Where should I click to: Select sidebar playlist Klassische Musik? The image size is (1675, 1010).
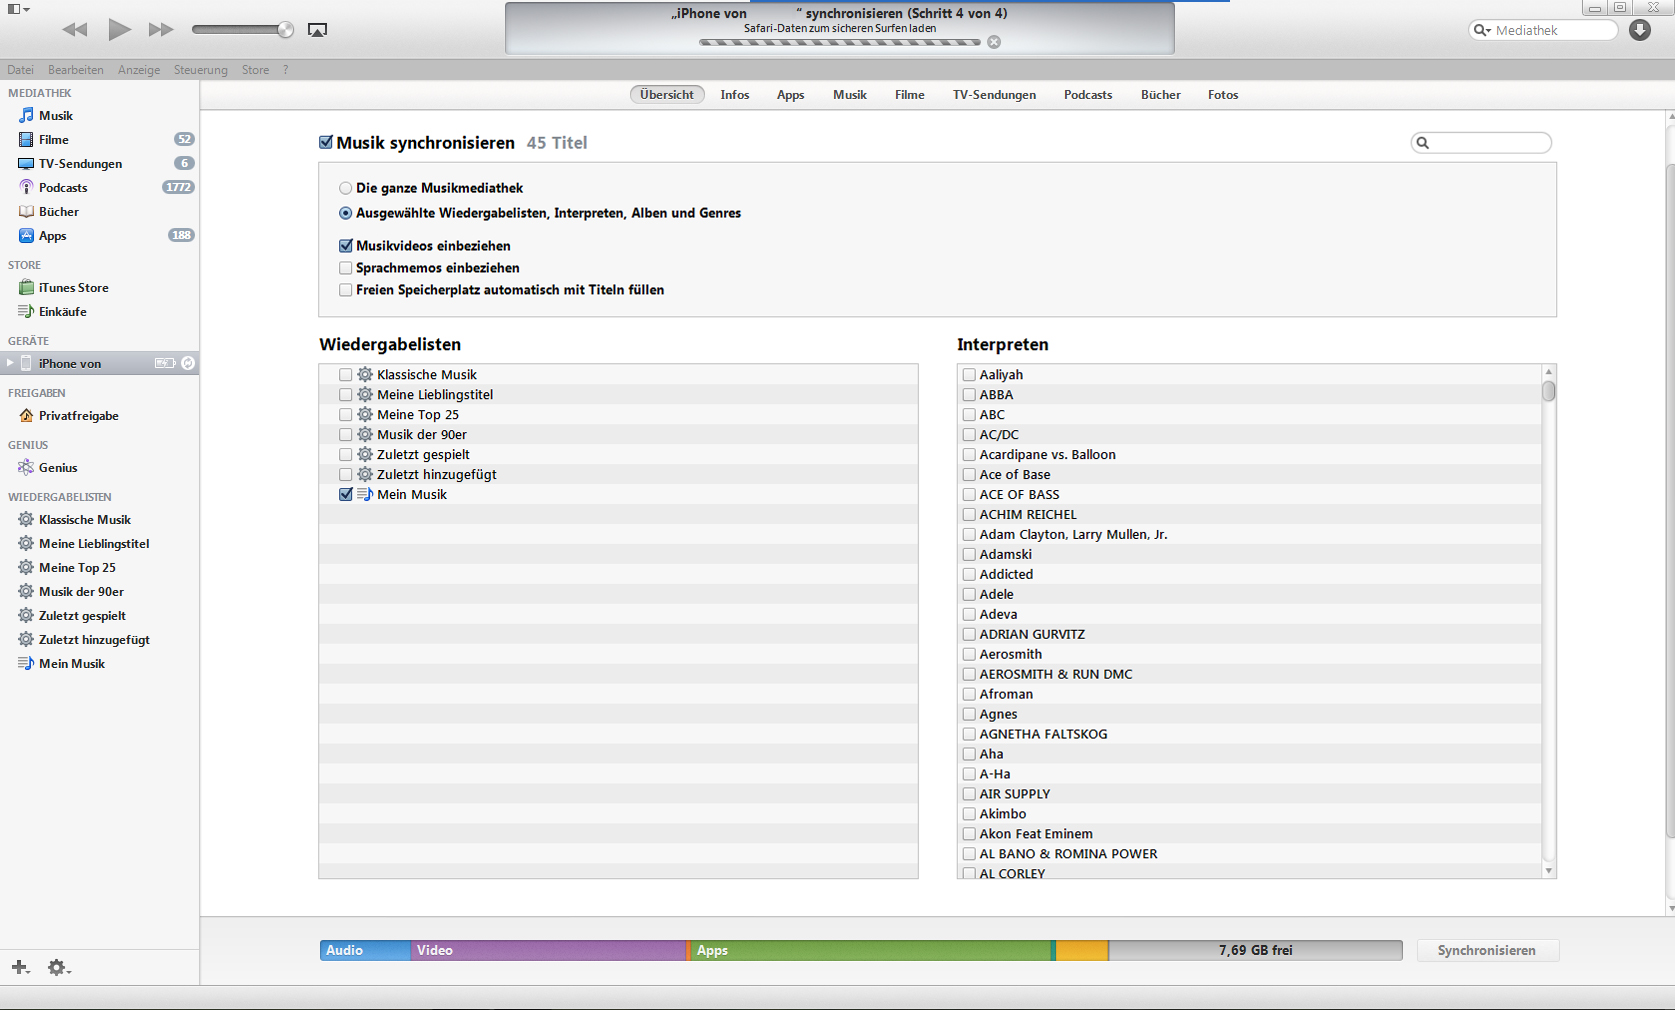click(x=99, y=520)
